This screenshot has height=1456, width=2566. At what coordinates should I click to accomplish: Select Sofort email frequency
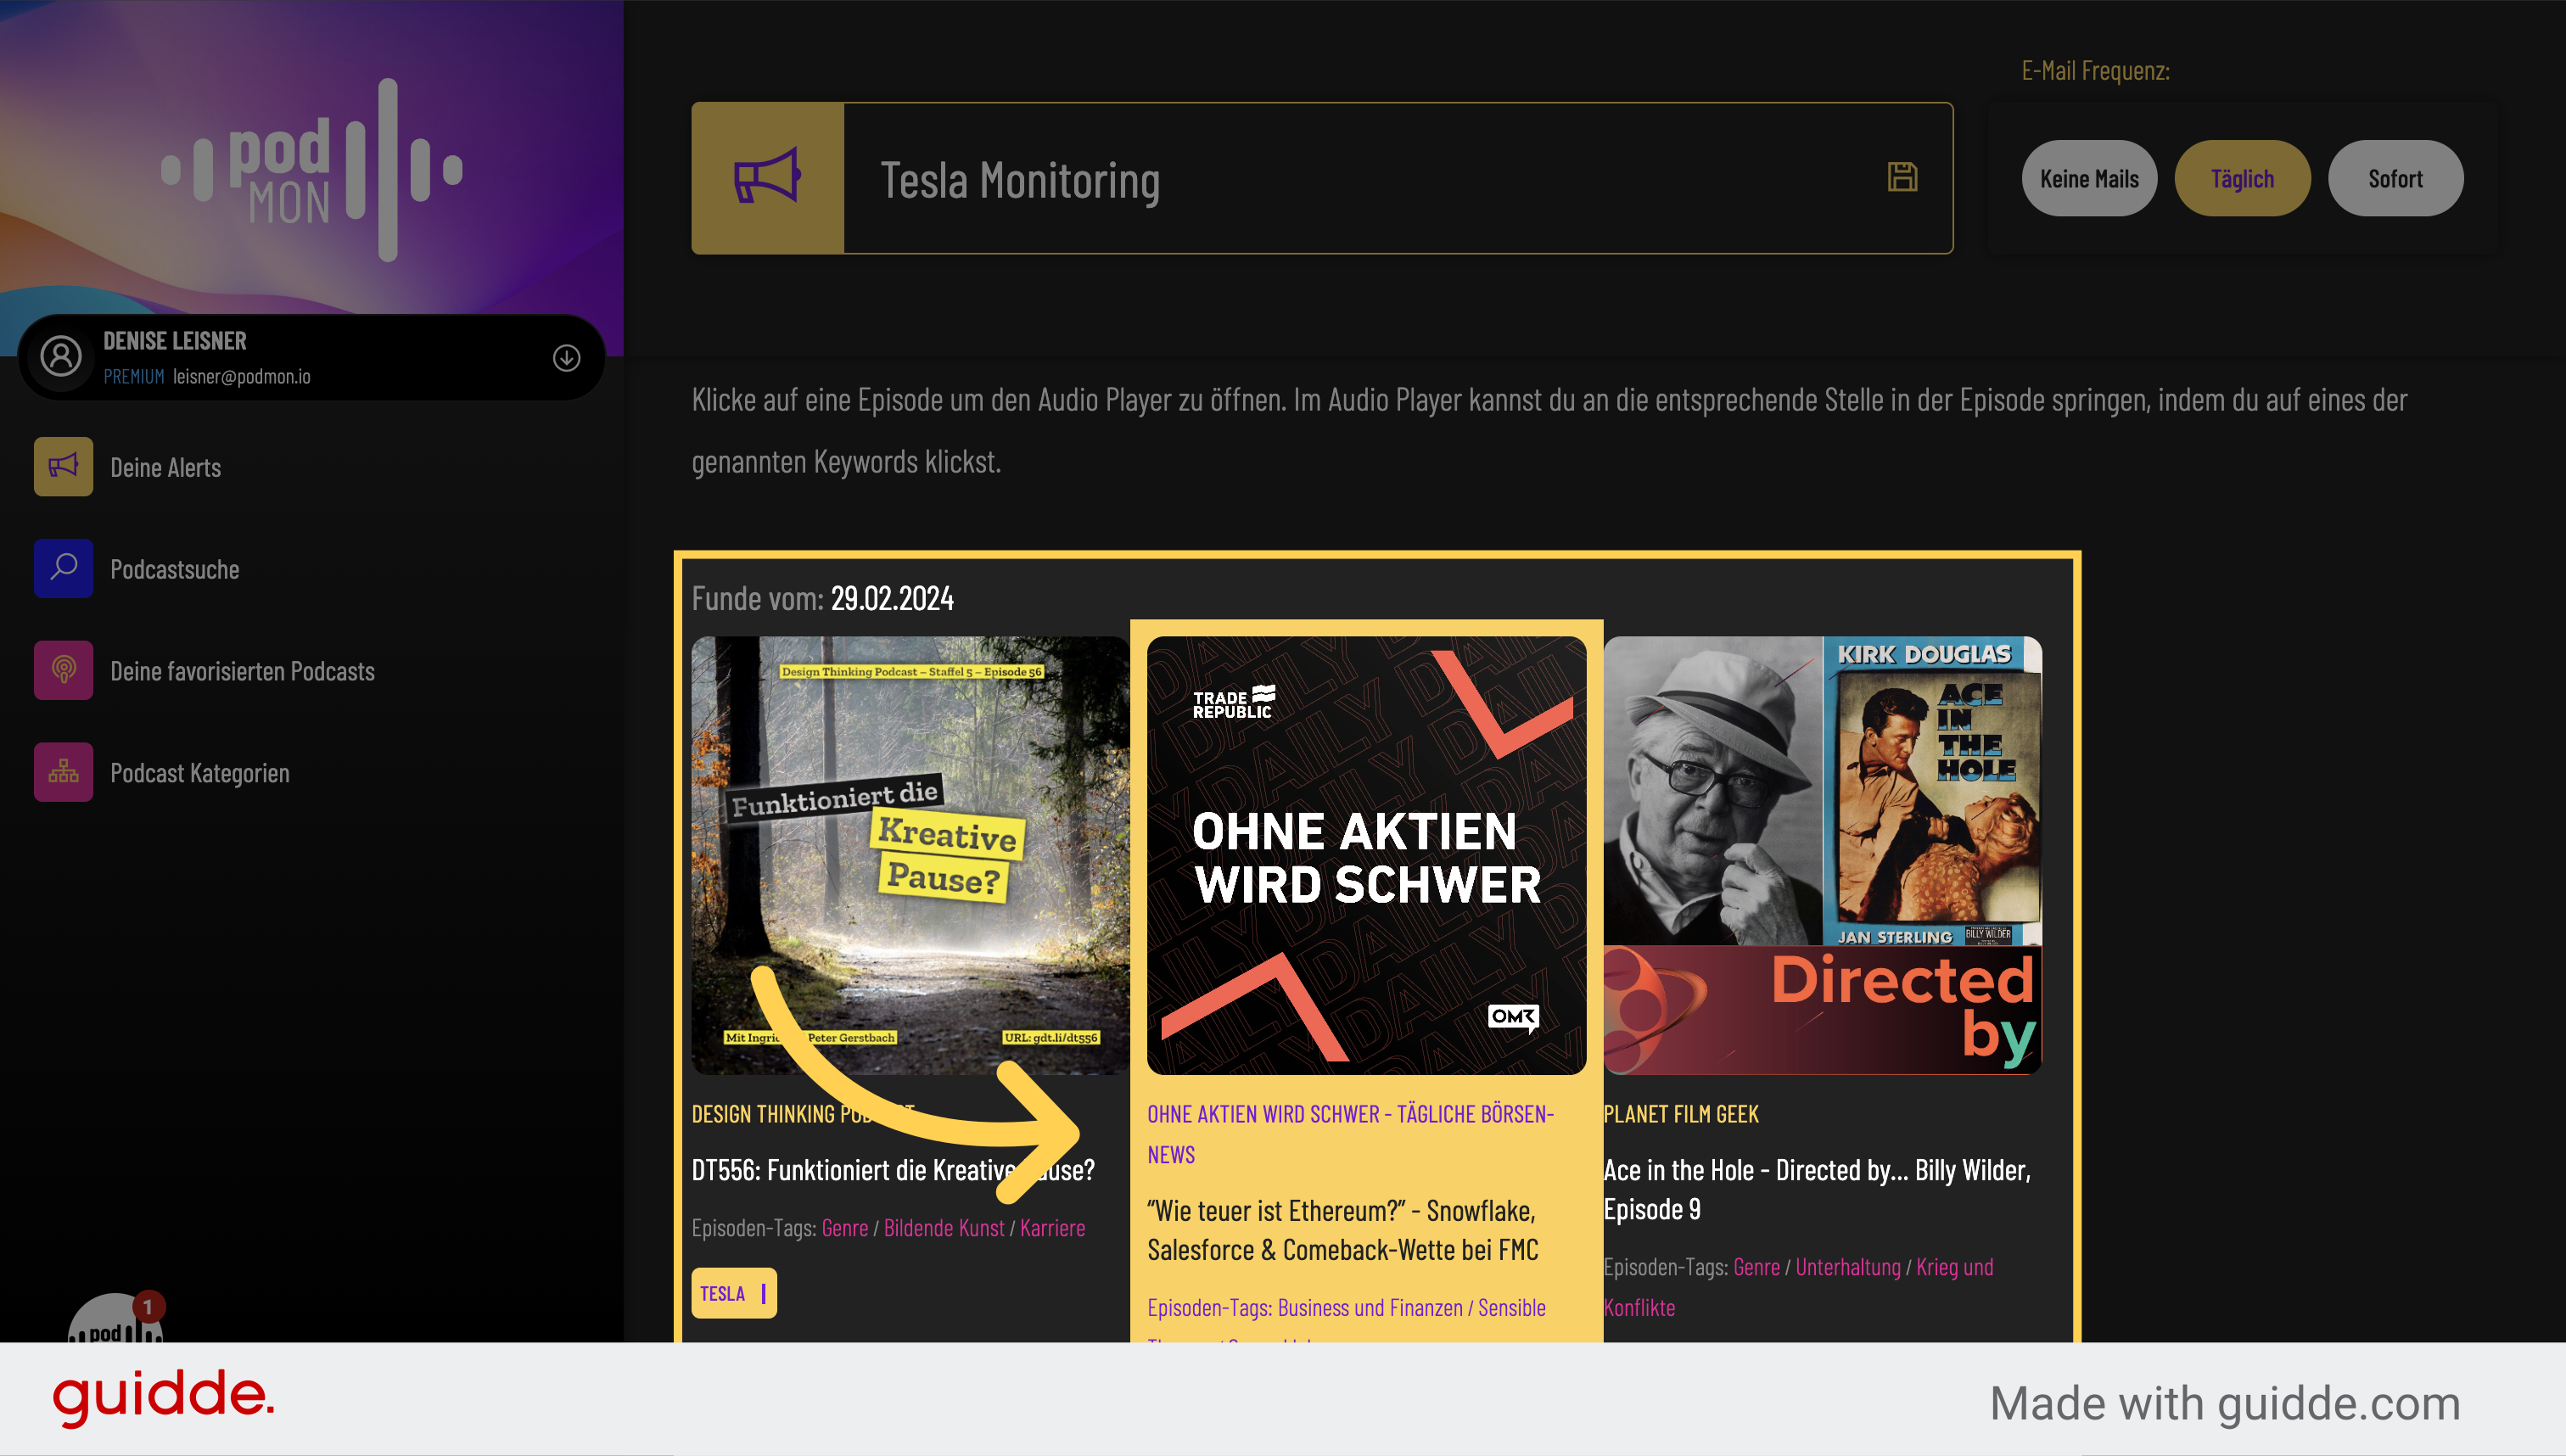(x=2395, y=178)
